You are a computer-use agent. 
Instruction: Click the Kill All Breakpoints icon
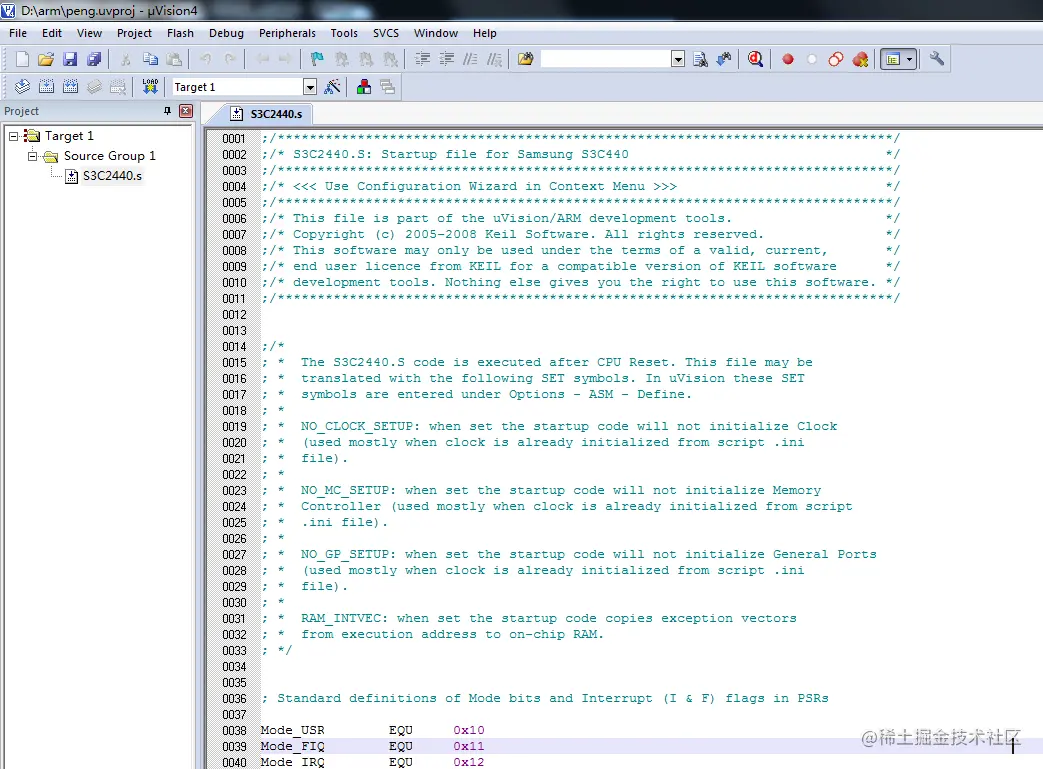[x=860, y=59]
